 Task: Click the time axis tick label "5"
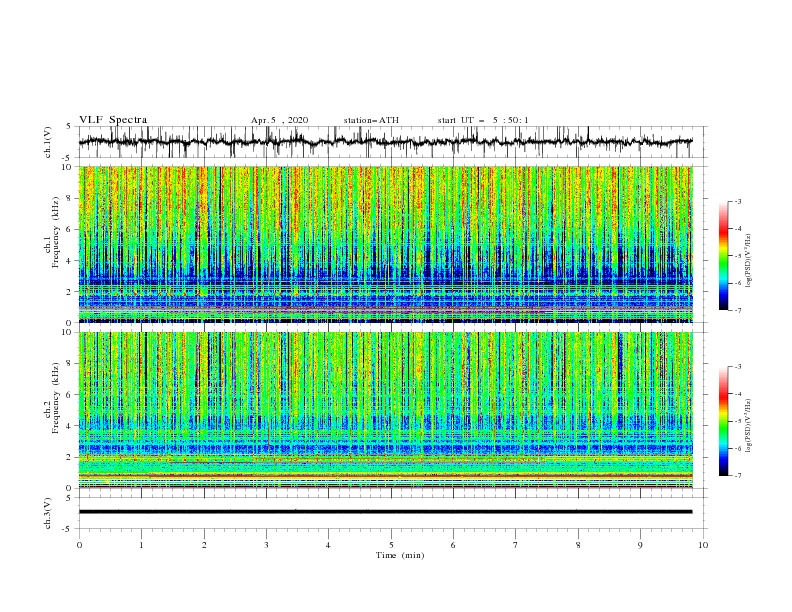coord(391,545)
